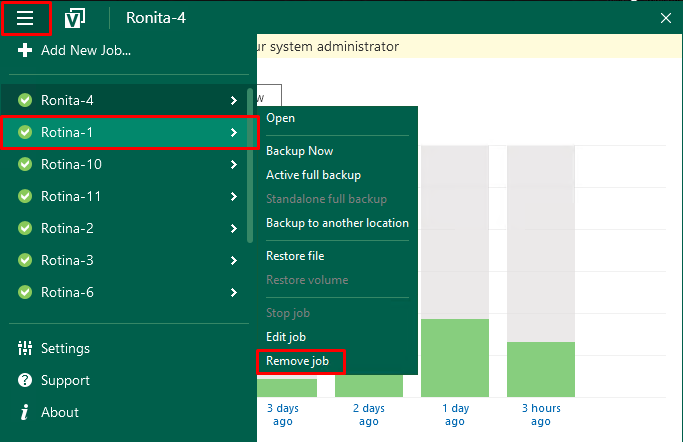Expand the Rotina-1 job submenu arrow

point(234,132)
